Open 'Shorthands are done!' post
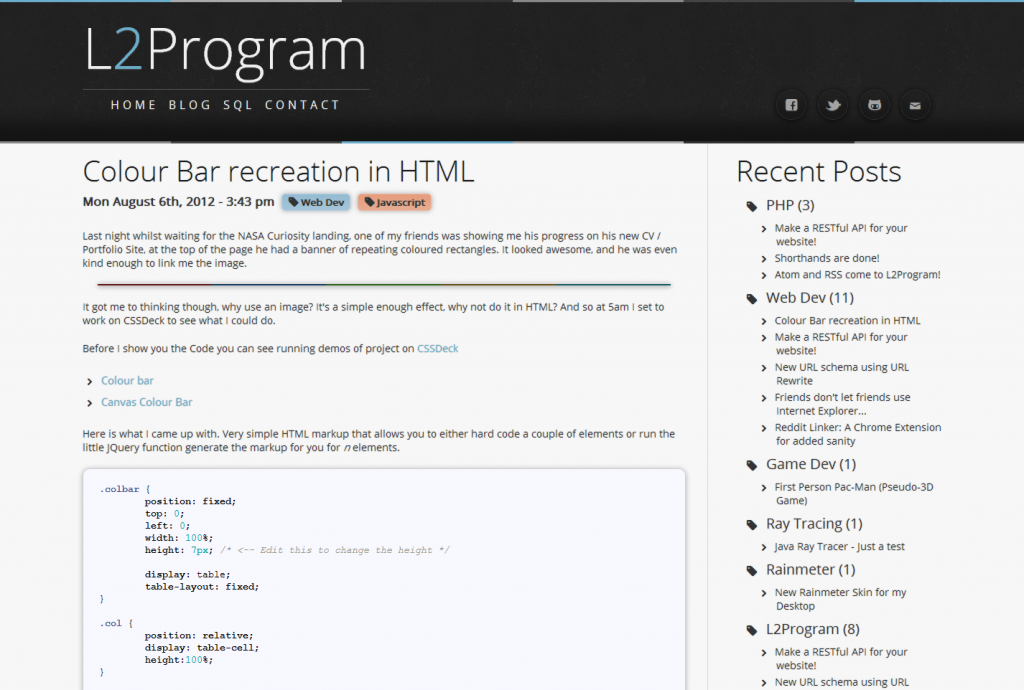Screen dimensions: 1024x690 coord(827,259)
